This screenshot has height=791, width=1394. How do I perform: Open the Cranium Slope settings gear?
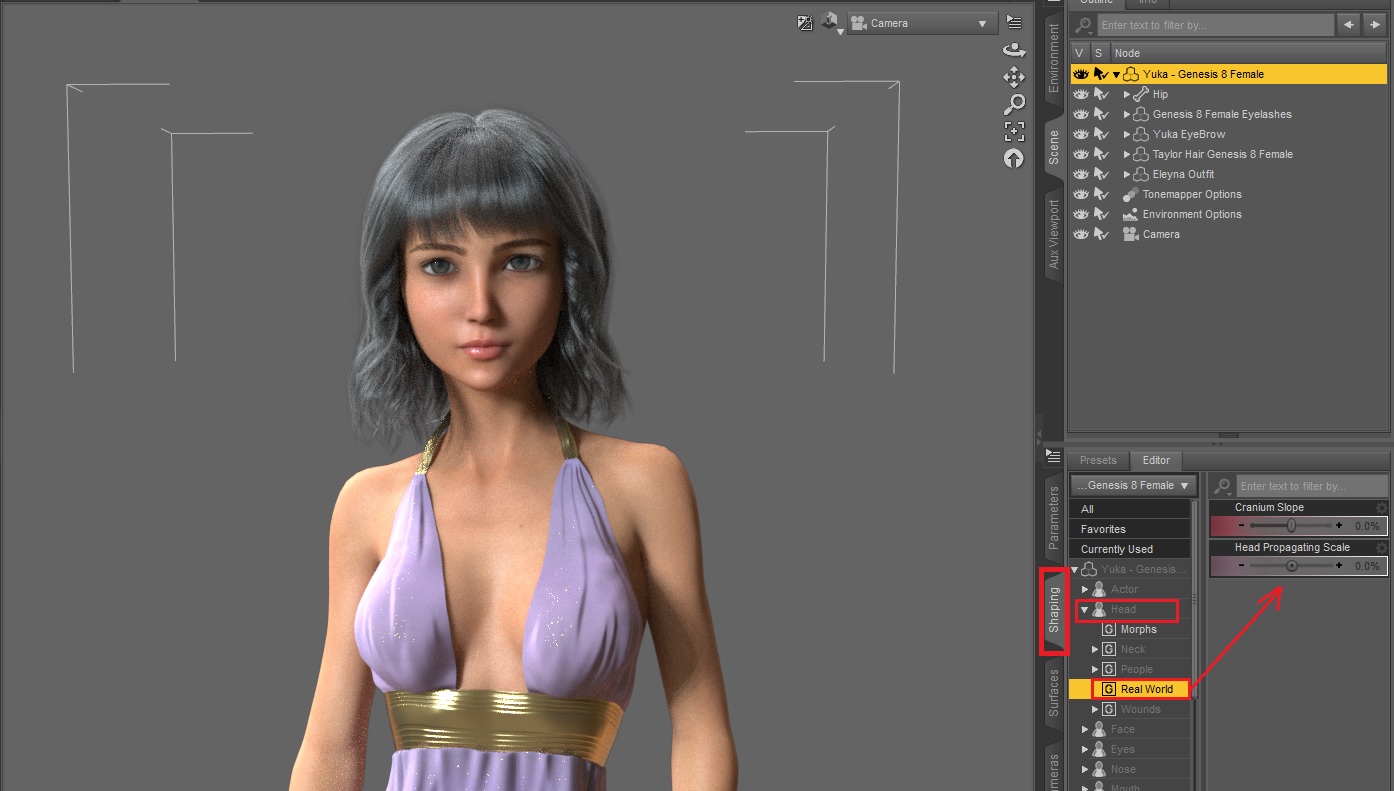click(1382, 507)
